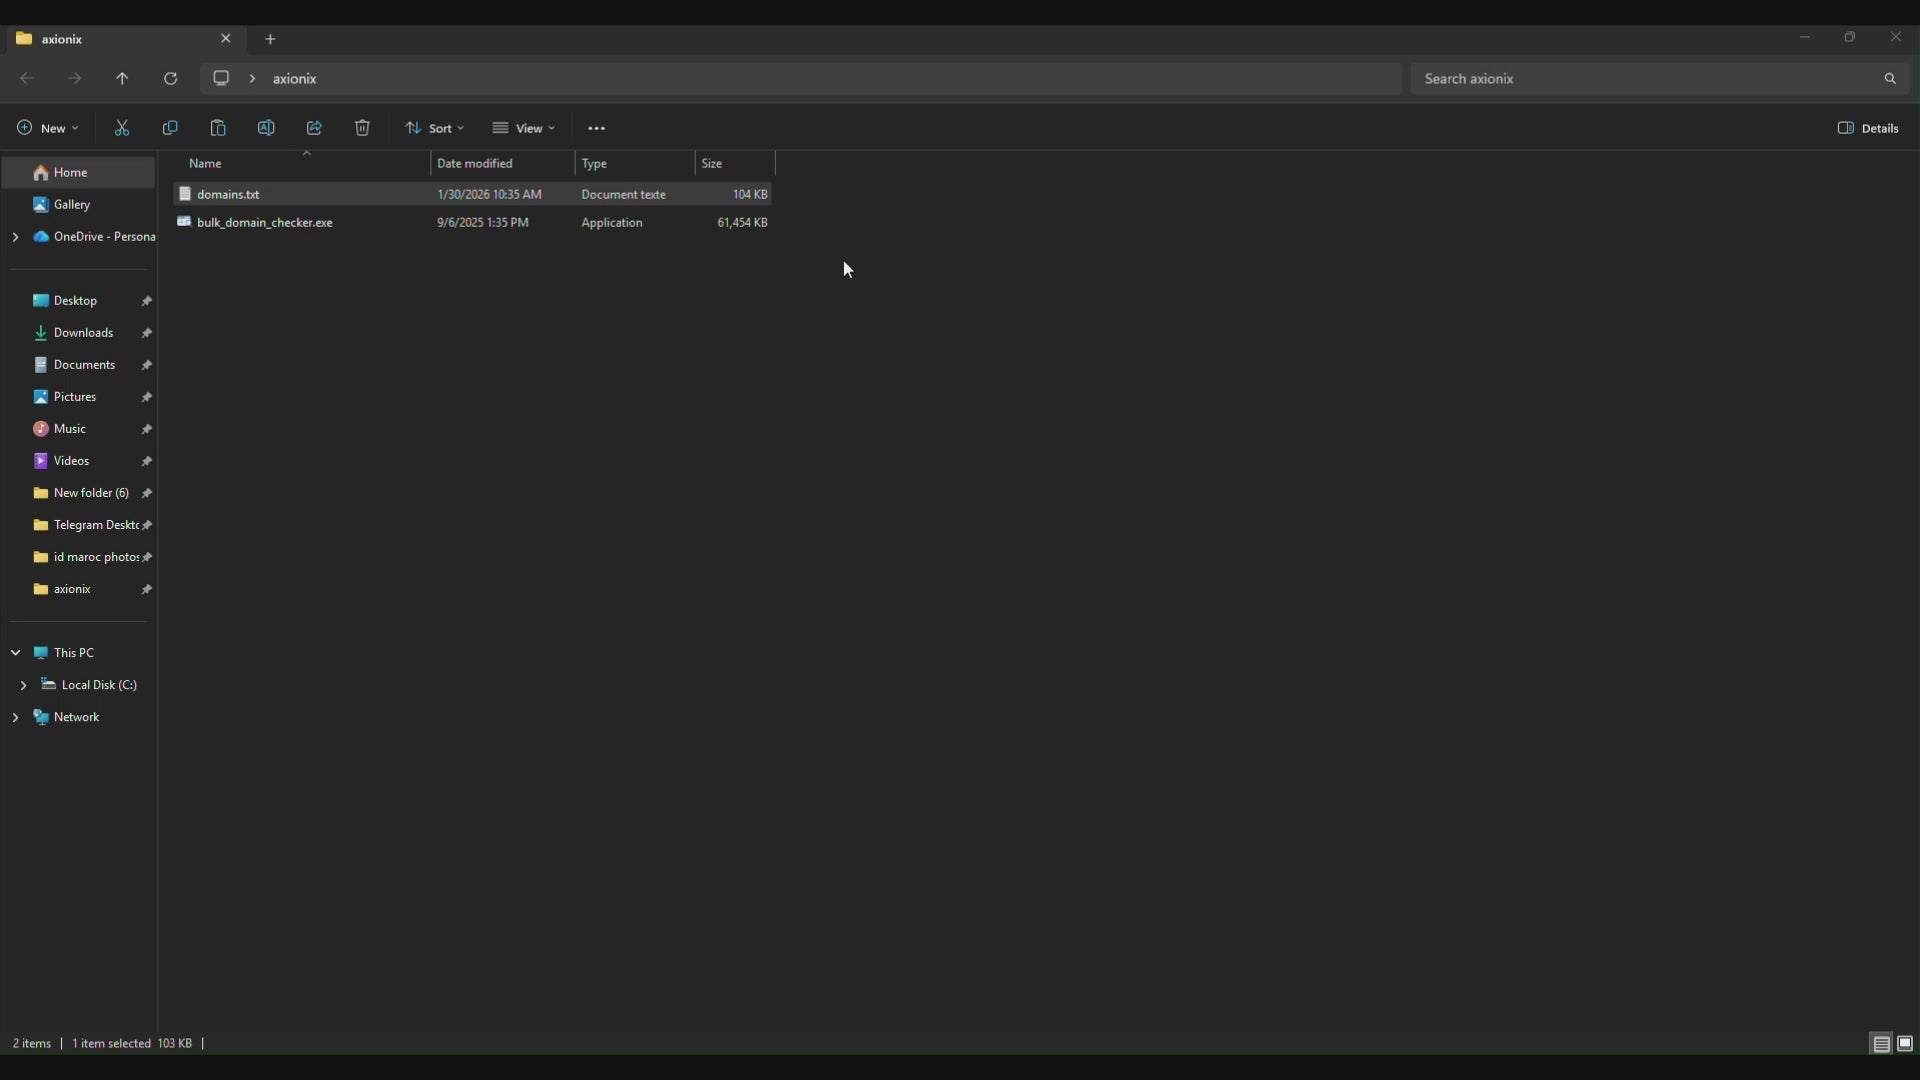Toggle the Details pane on the right
This screenshot has width=1920, height=1080.
point(1868,128)
